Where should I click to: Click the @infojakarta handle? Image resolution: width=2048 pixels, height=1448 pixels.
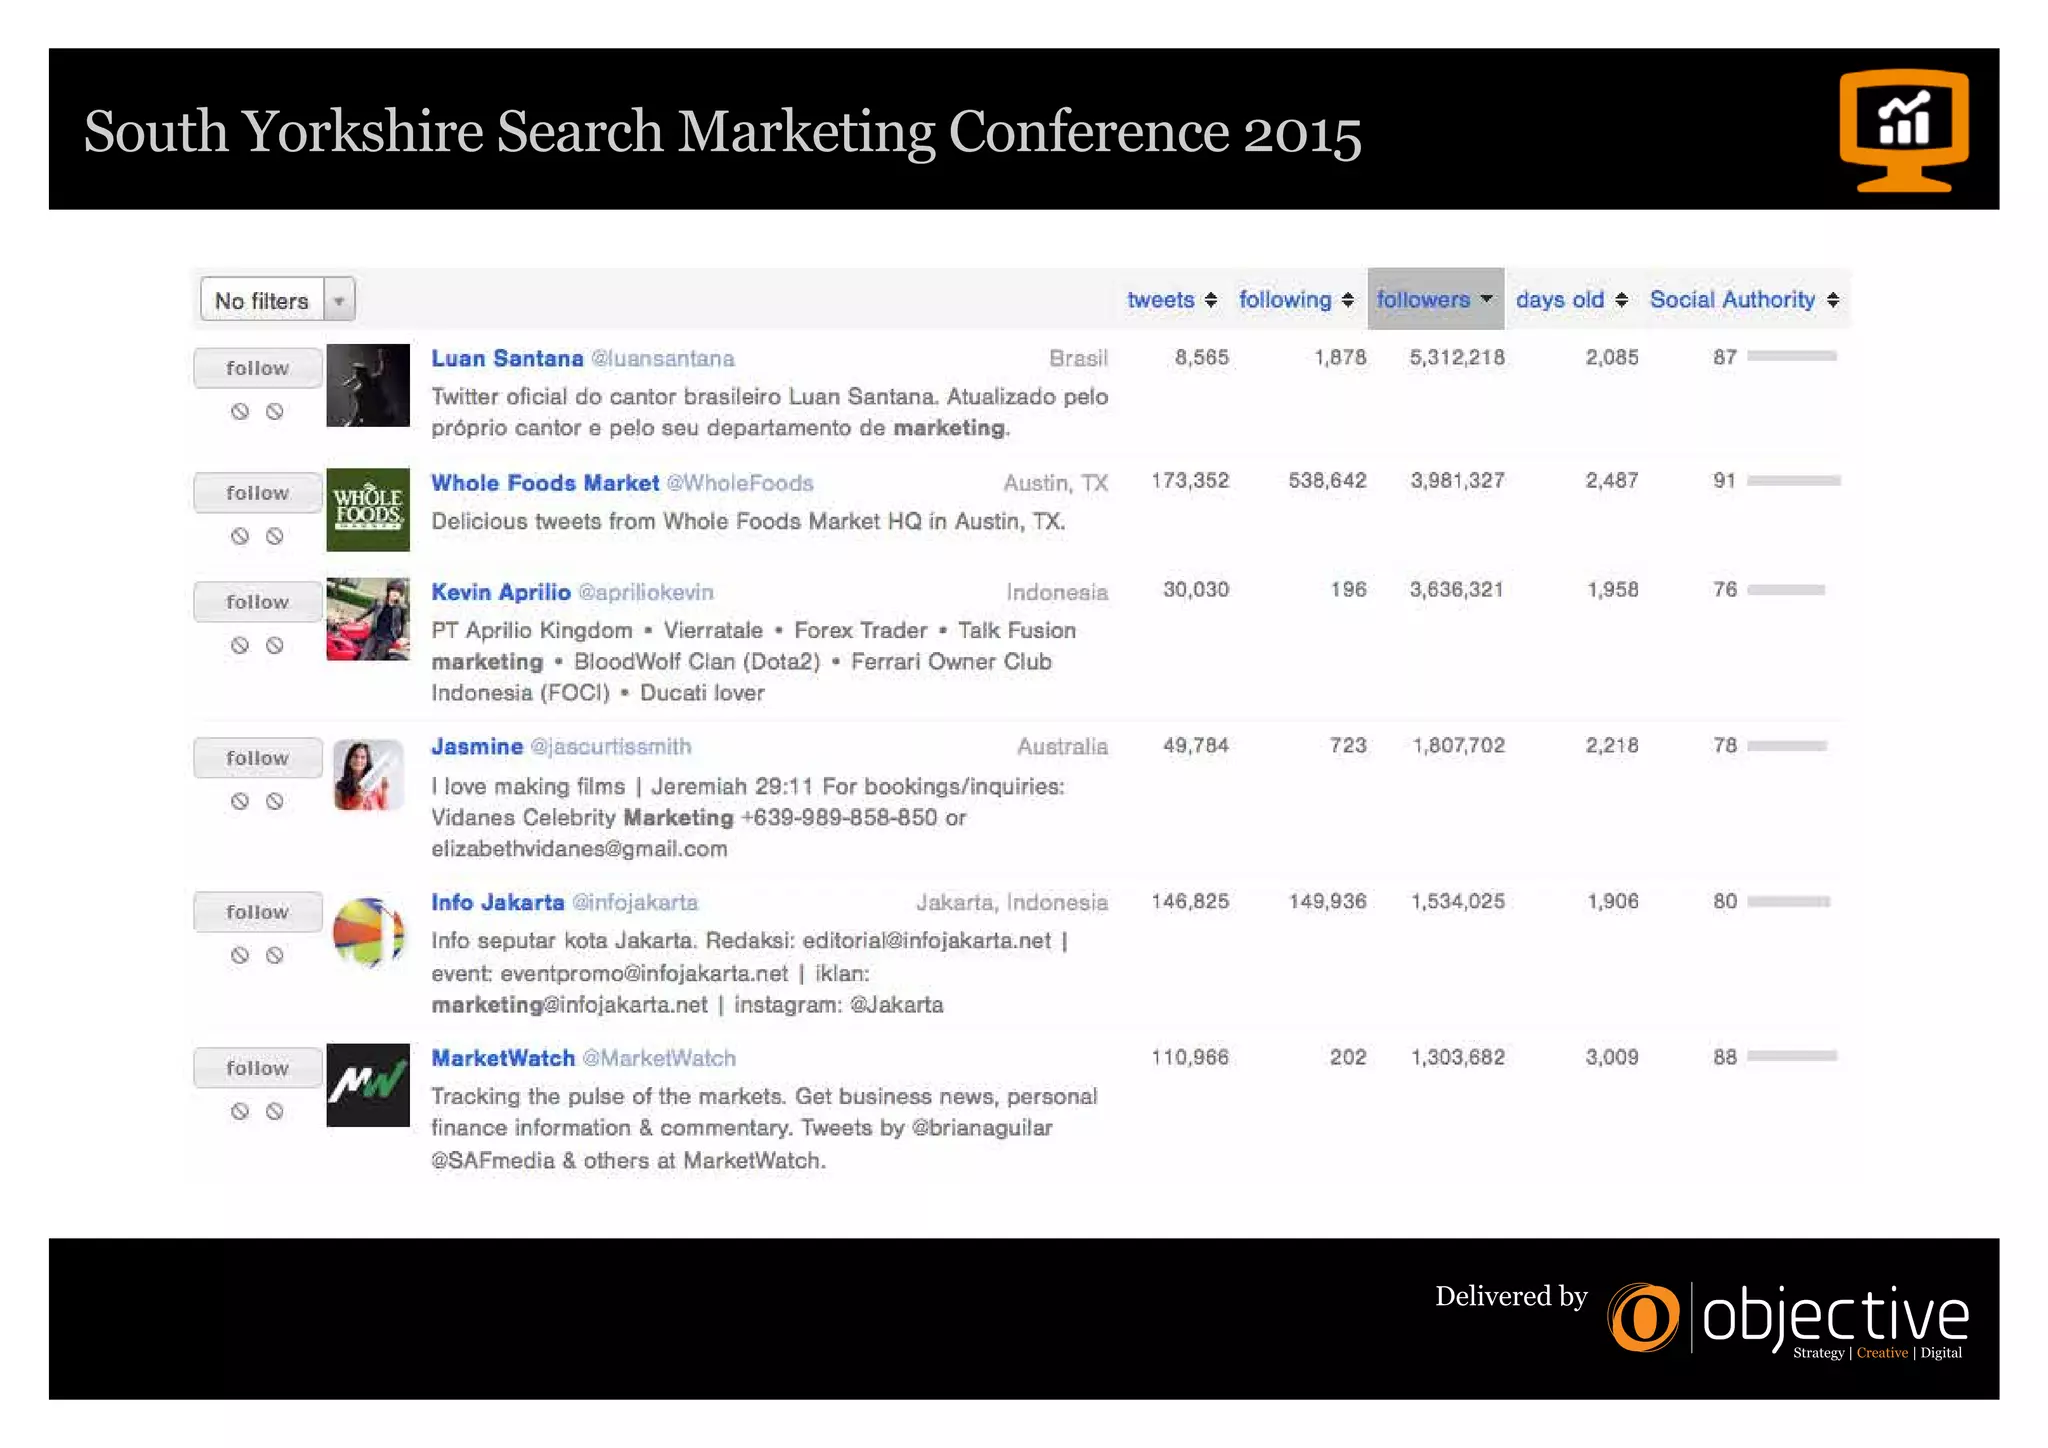[635, 902]
